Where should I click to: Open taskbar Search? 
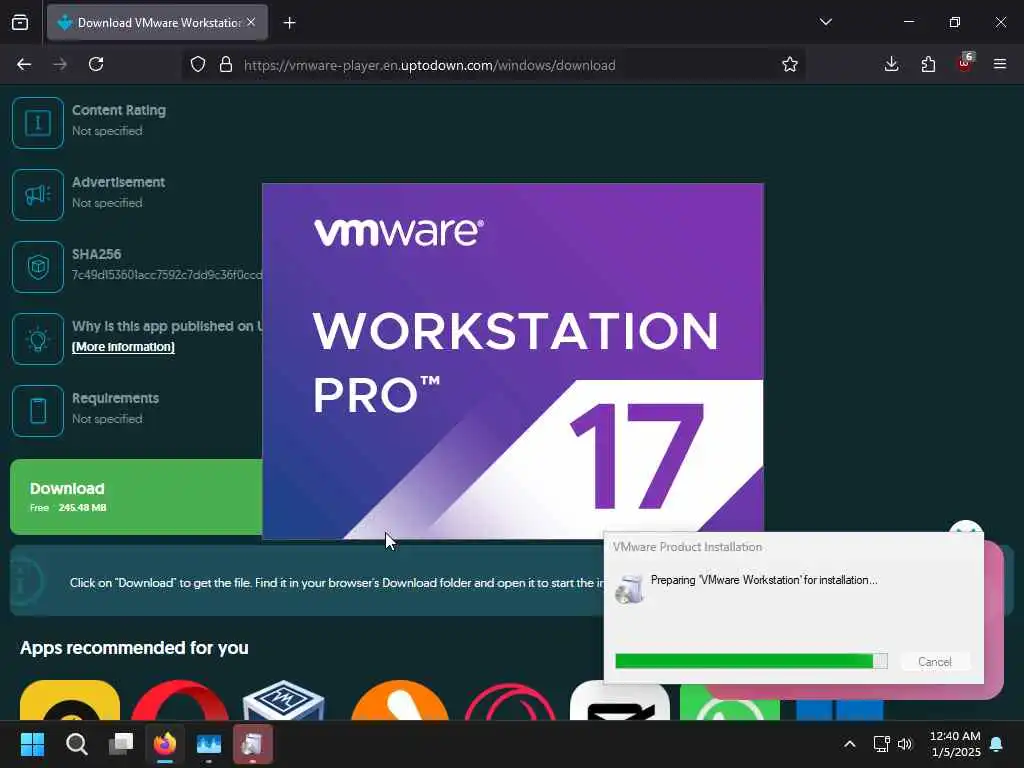point(76,744)
